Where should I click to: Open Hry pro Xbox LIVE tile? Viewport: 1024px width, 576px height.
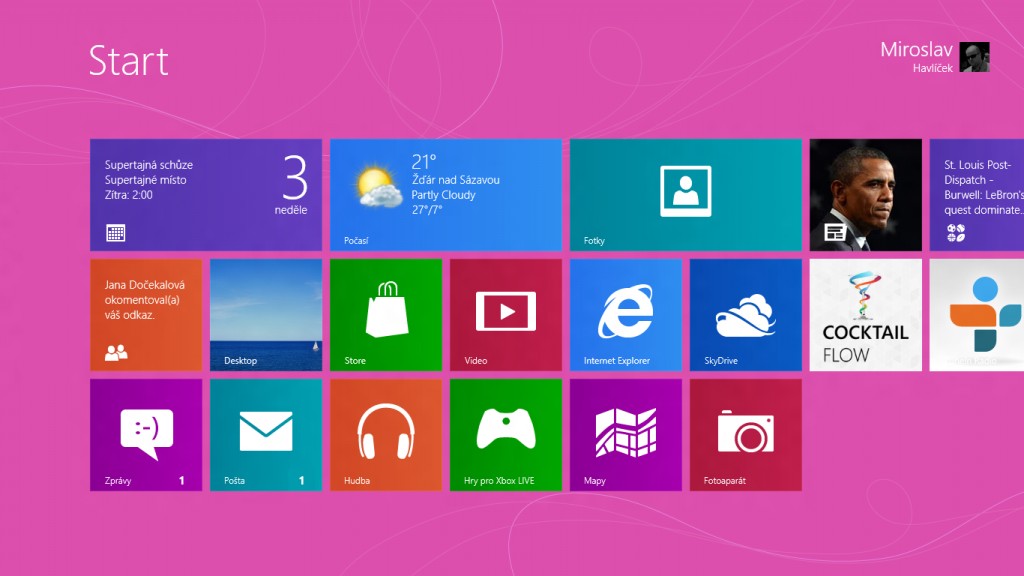point(505,435)
